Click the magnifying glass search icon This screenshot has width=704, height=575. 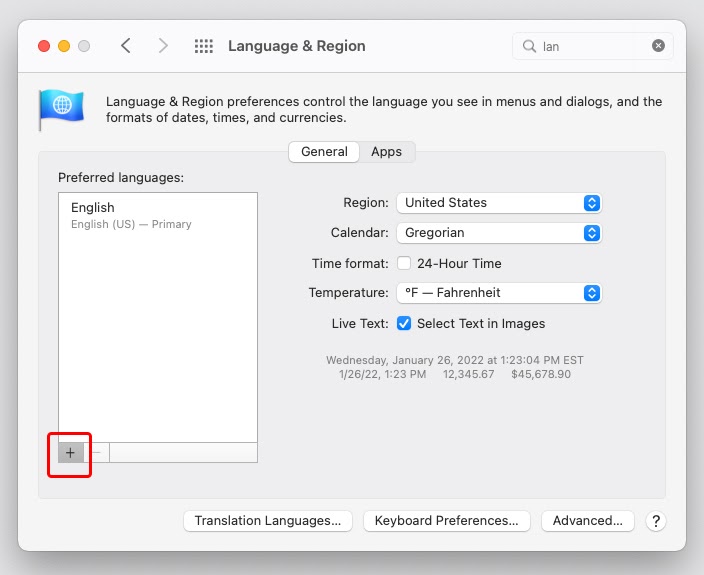point(529,46)
